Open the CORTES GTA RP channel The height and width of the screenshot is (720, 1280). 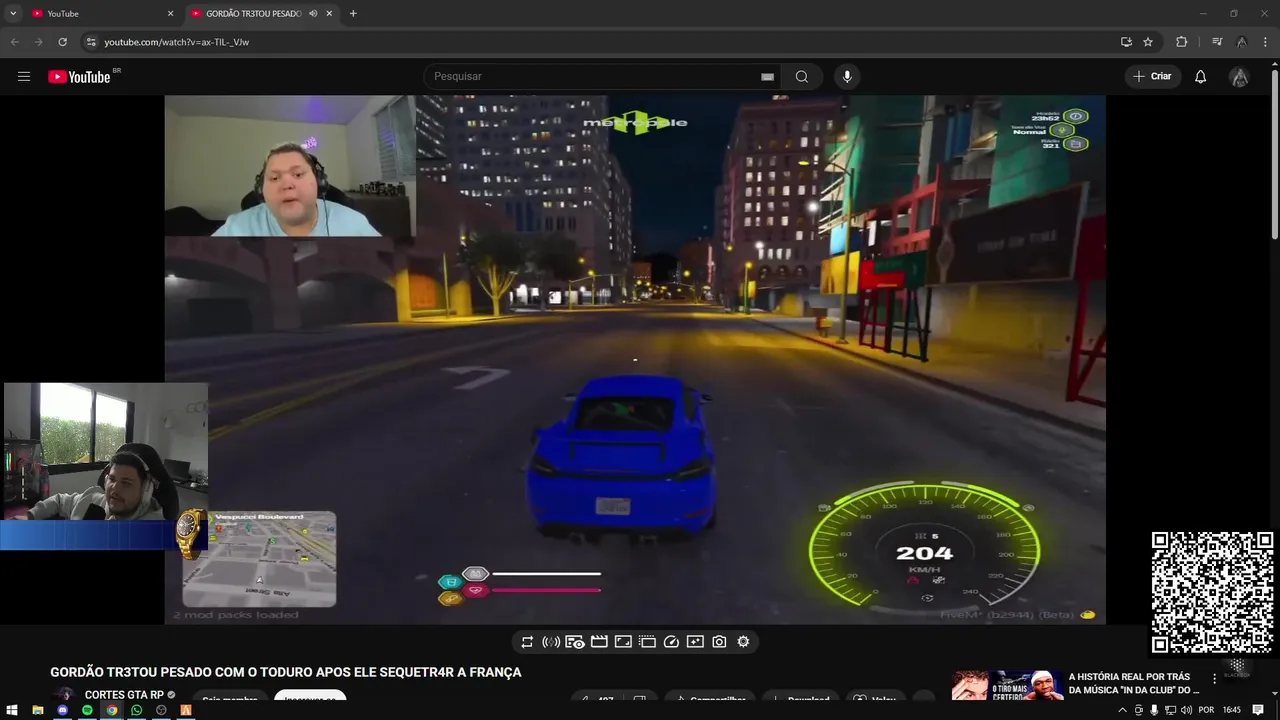click(x=124, y=695)
